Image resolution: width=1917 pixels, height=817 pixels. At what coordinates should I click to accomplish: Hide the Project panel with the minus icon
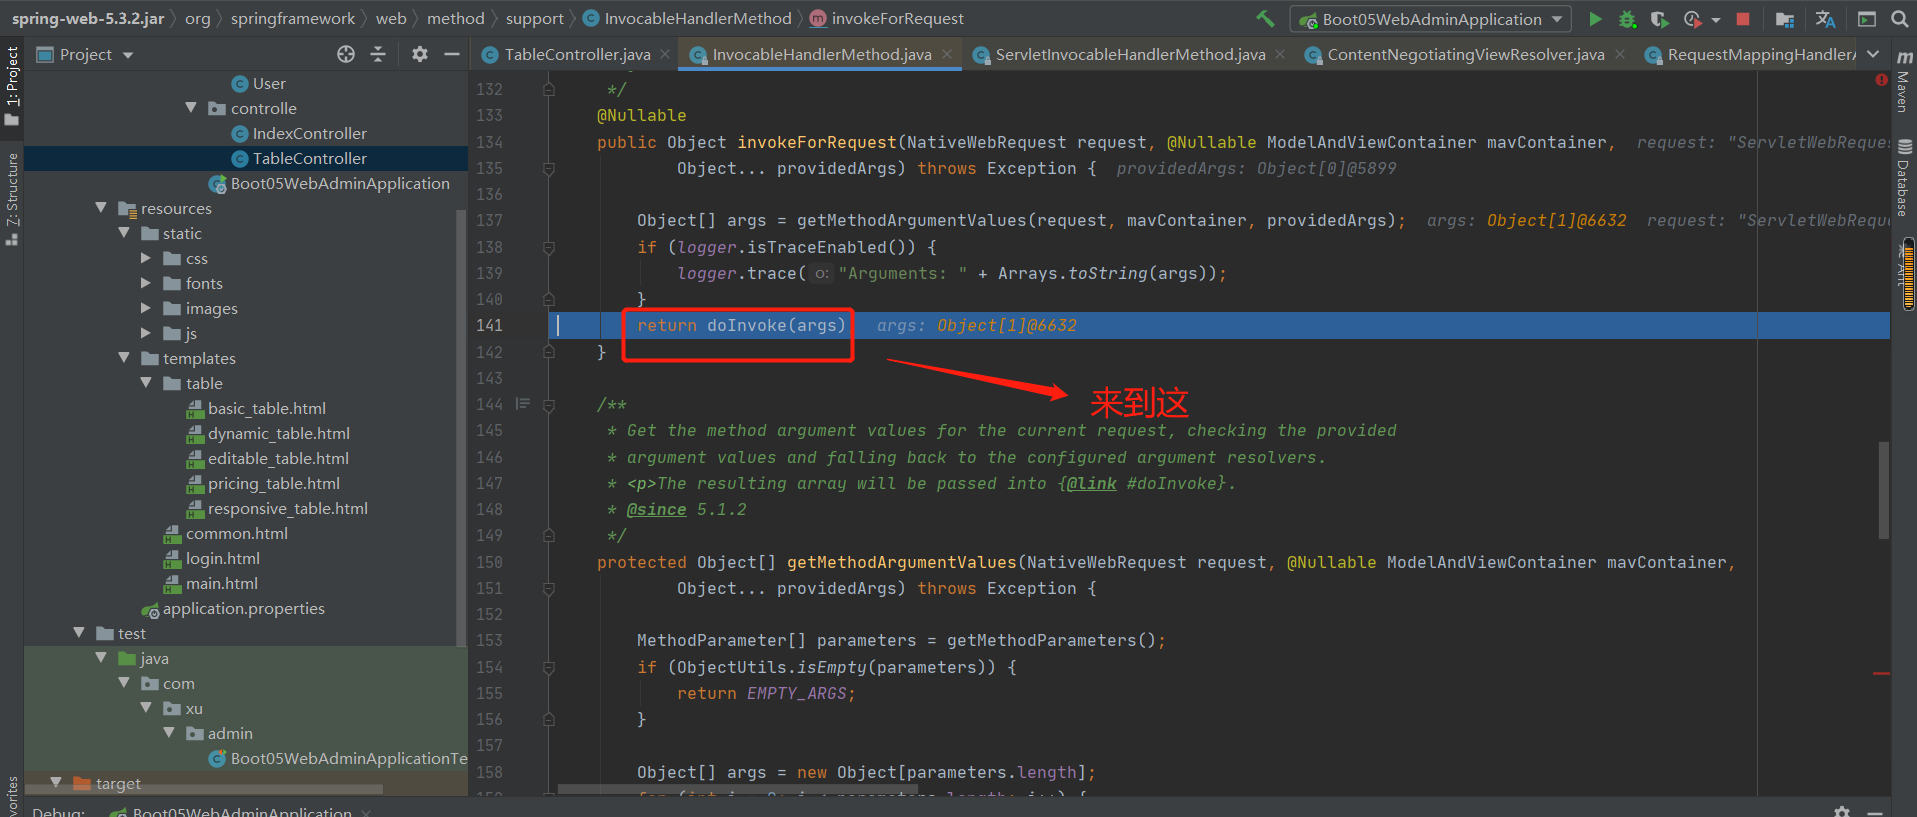[452, 54]
